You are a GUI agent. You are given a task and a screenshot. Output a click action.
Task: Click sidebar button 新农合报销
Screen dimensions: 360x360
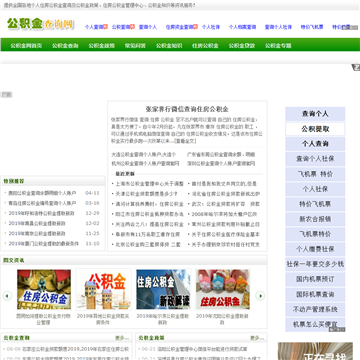[x=315, y=219]
